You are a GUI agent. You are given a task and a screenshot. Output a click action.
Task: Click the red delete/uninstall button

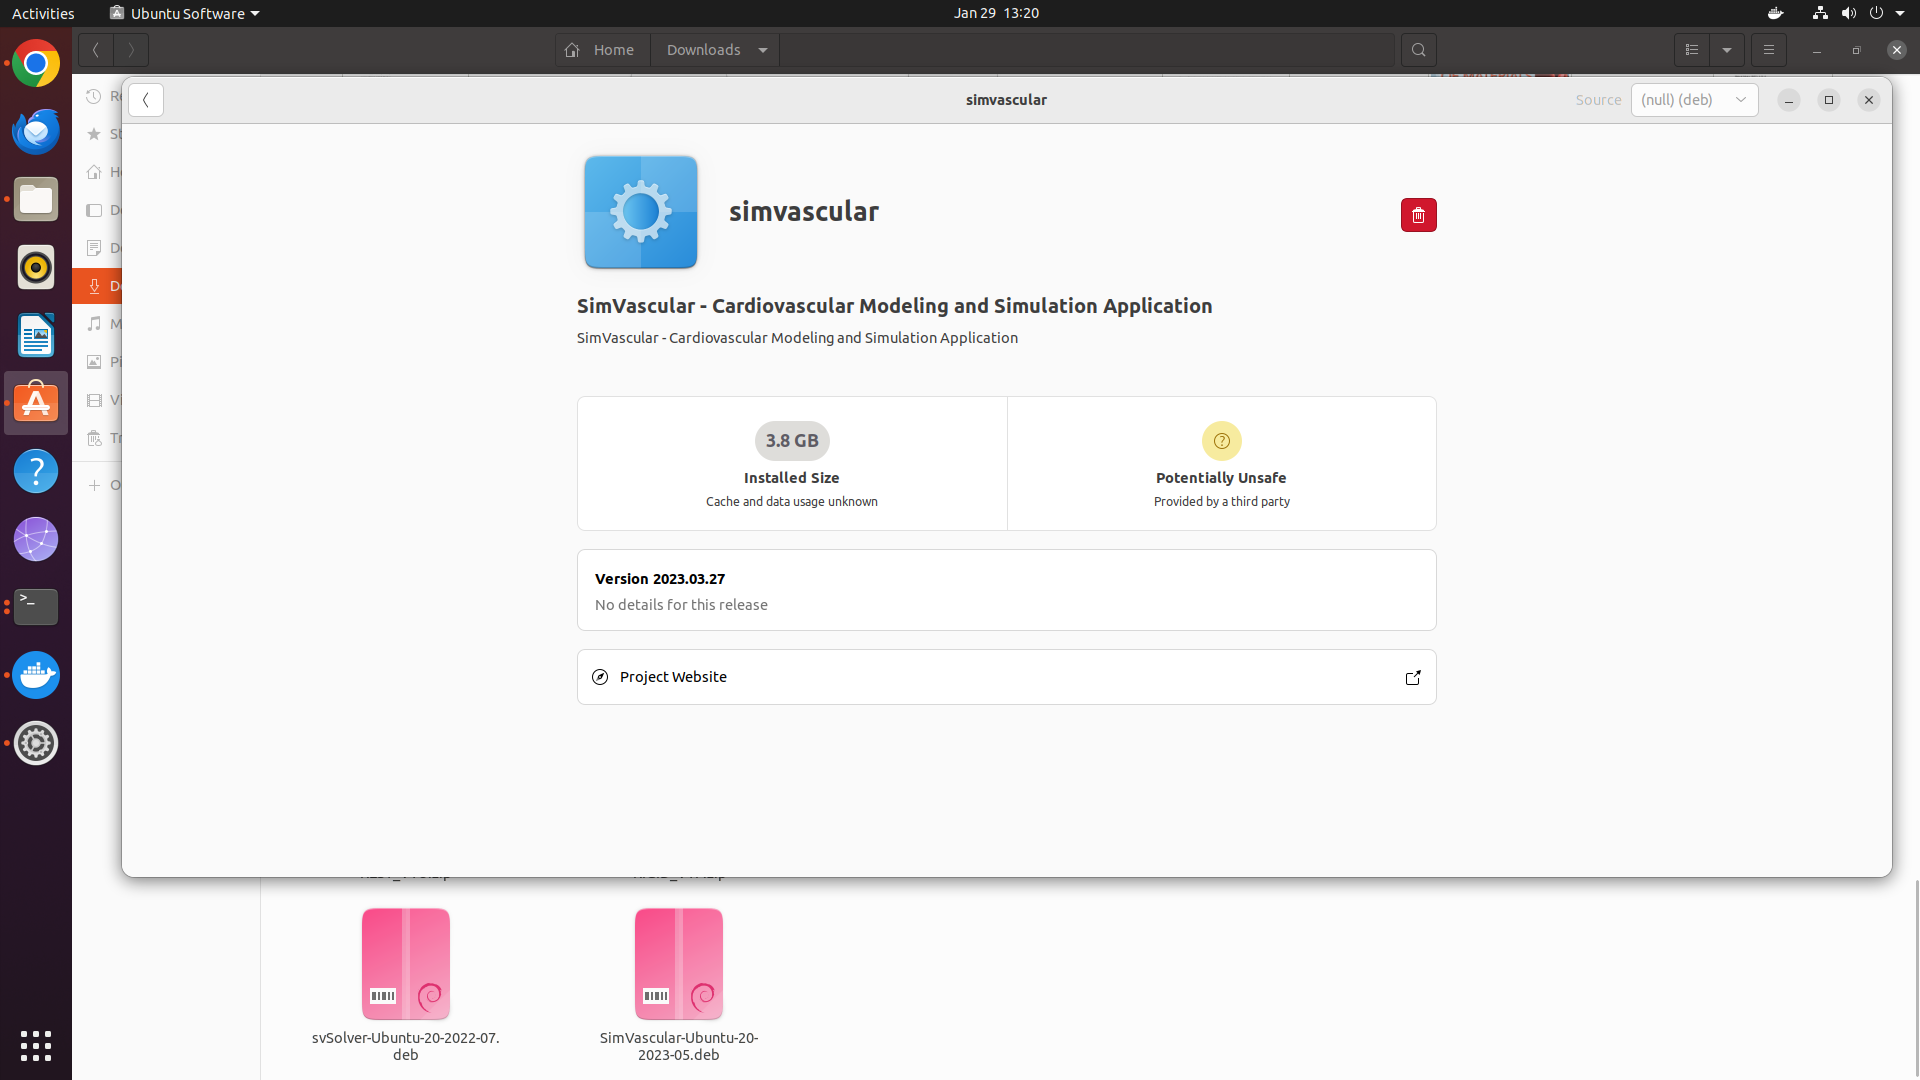[x=1419, y=214]
